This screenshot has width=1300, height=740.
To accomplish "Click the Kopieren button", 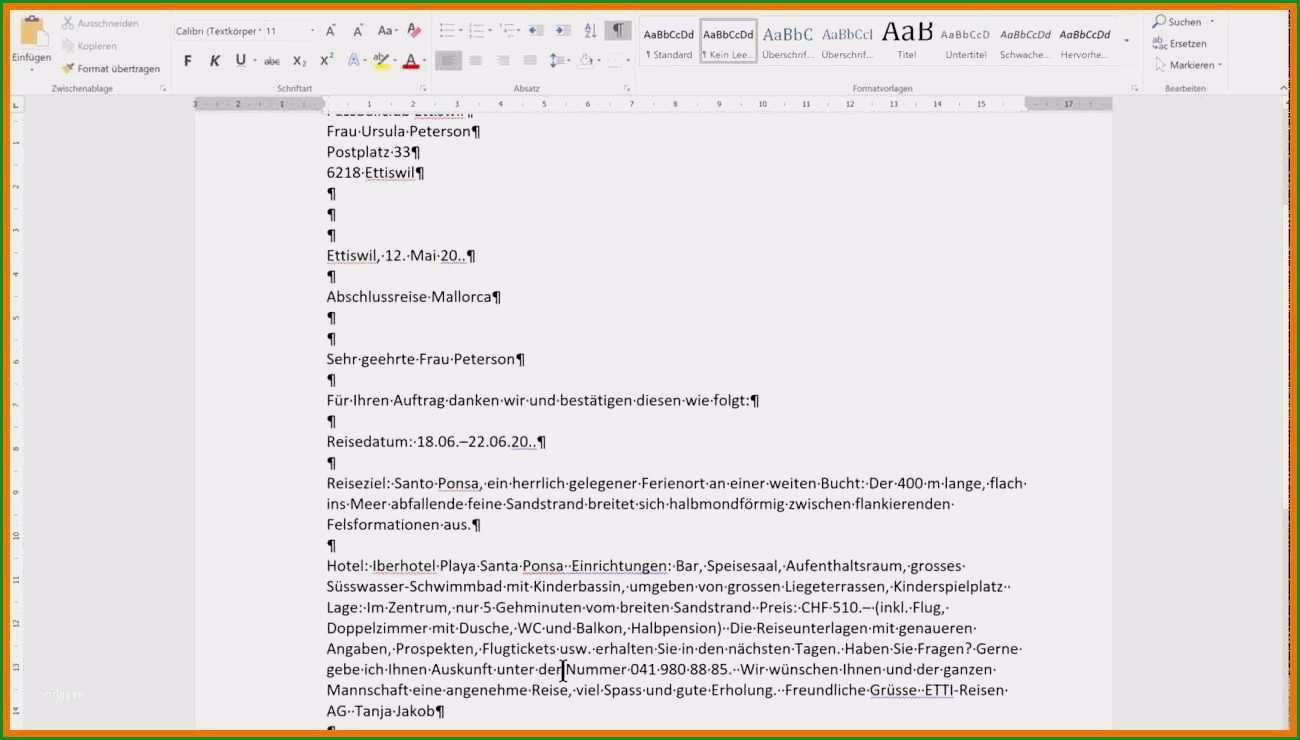I will coord(88,45).
